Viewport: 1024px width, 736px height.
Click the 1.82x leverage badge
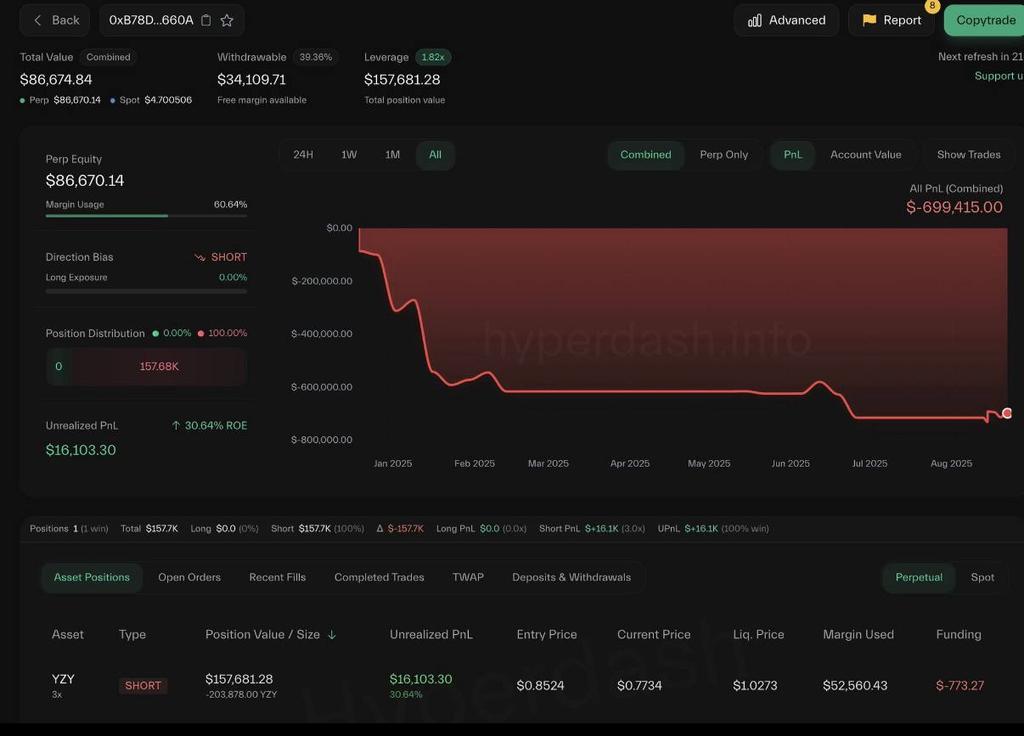[432, 57]
